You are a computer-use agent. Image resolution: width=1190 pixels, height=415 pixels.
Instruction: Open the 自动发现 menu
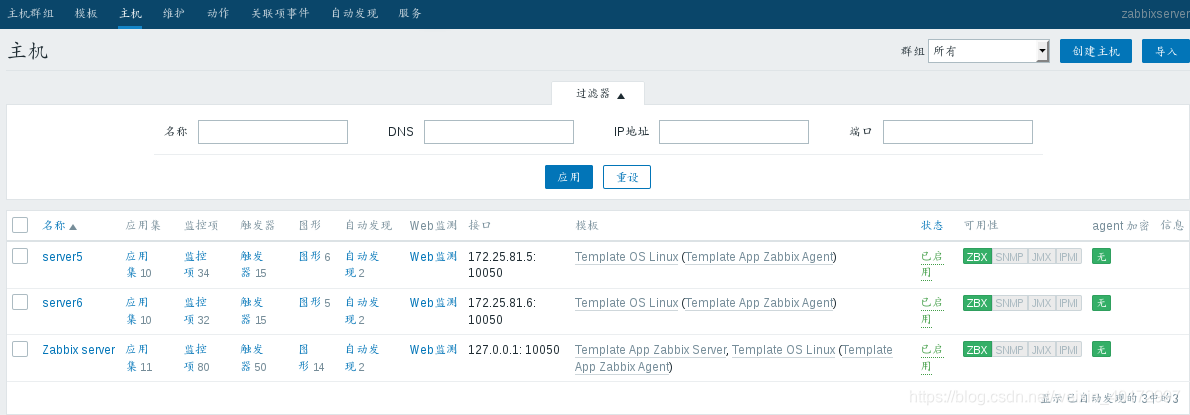click(354, 14)
